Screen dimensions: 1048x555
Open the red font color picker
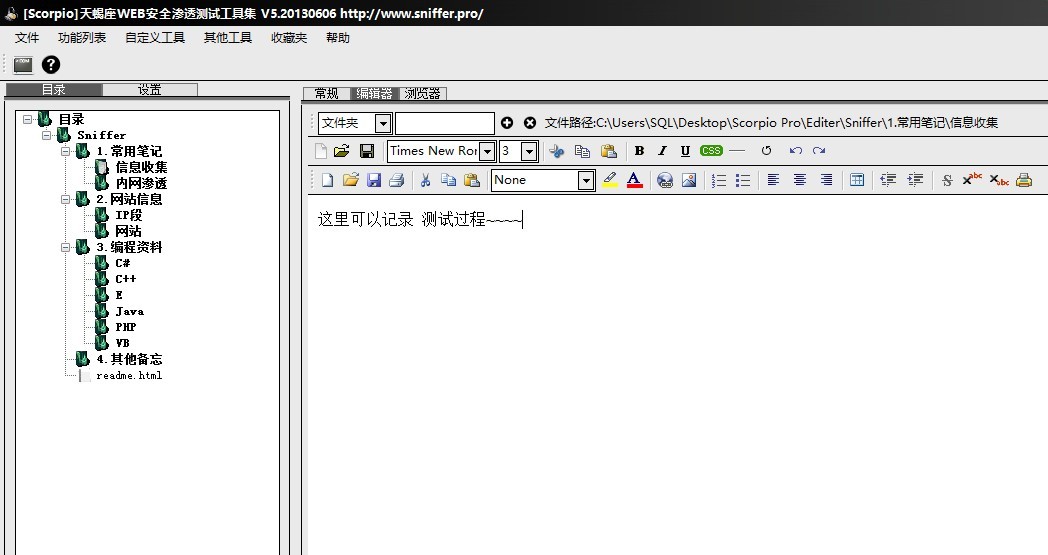[634, 180]
